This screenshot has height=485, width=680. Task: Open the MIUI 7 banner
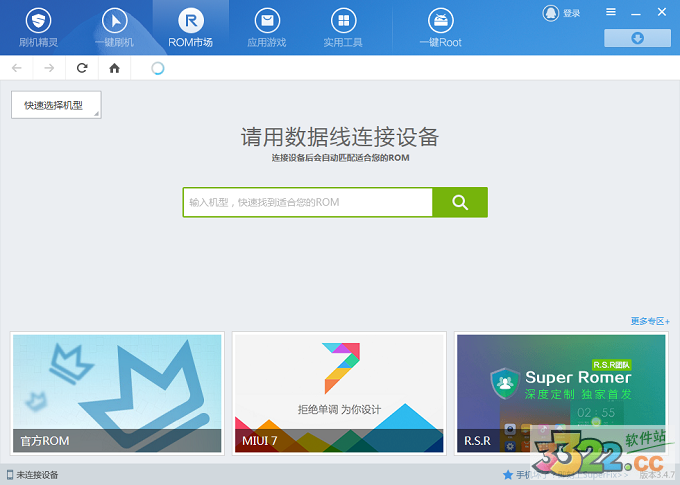click(339, 393)
